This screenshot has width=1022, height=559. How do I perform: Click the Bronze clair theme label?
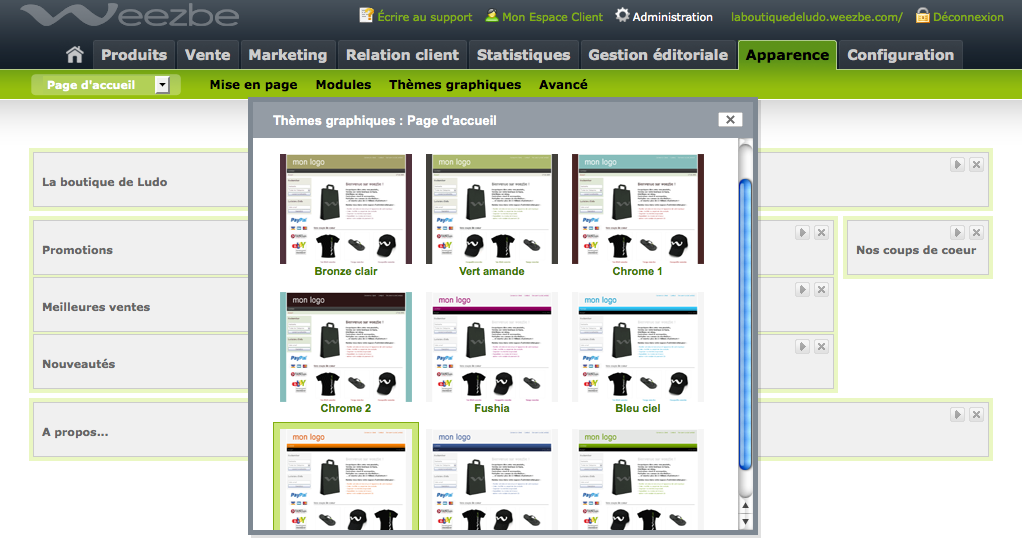point(345,271)
